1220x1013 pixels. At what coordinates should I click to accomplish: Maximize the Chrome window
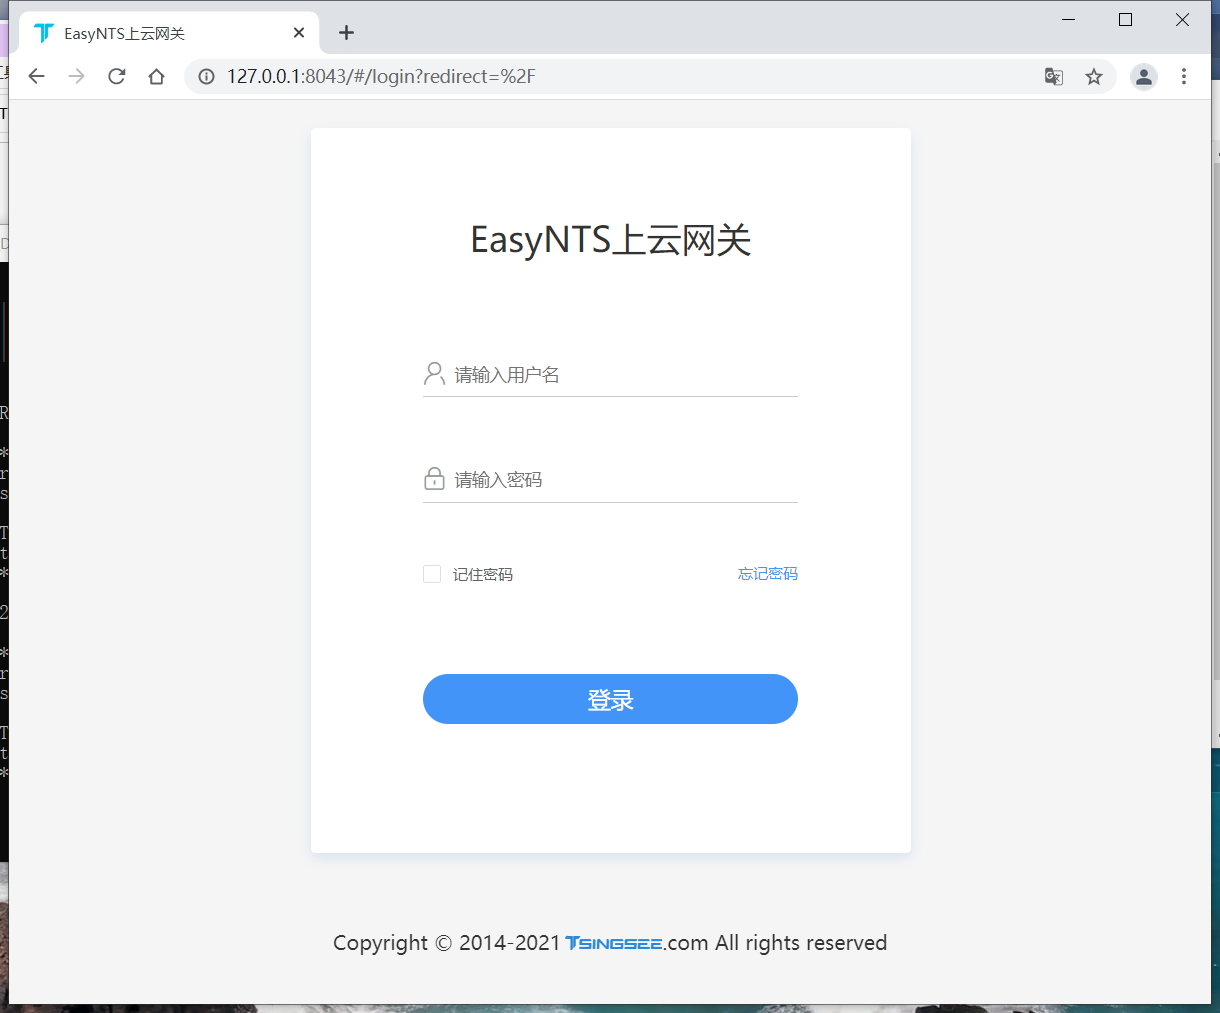click(x=1125, y=20)
